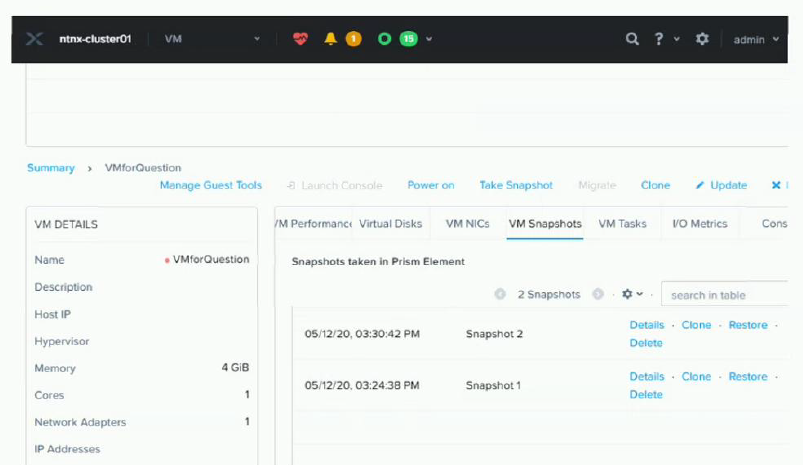The image size is (803, 465).
Task: Open the help question mark menu
Action: [660, 39]
